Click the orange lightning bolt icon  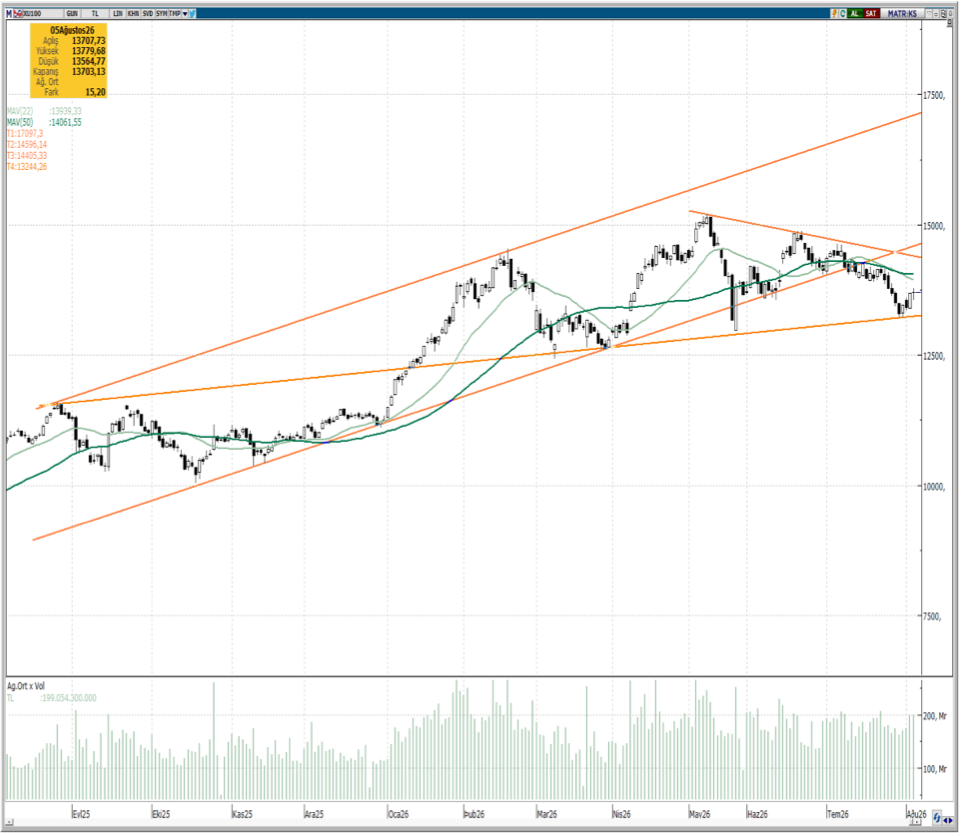point(834,13)
